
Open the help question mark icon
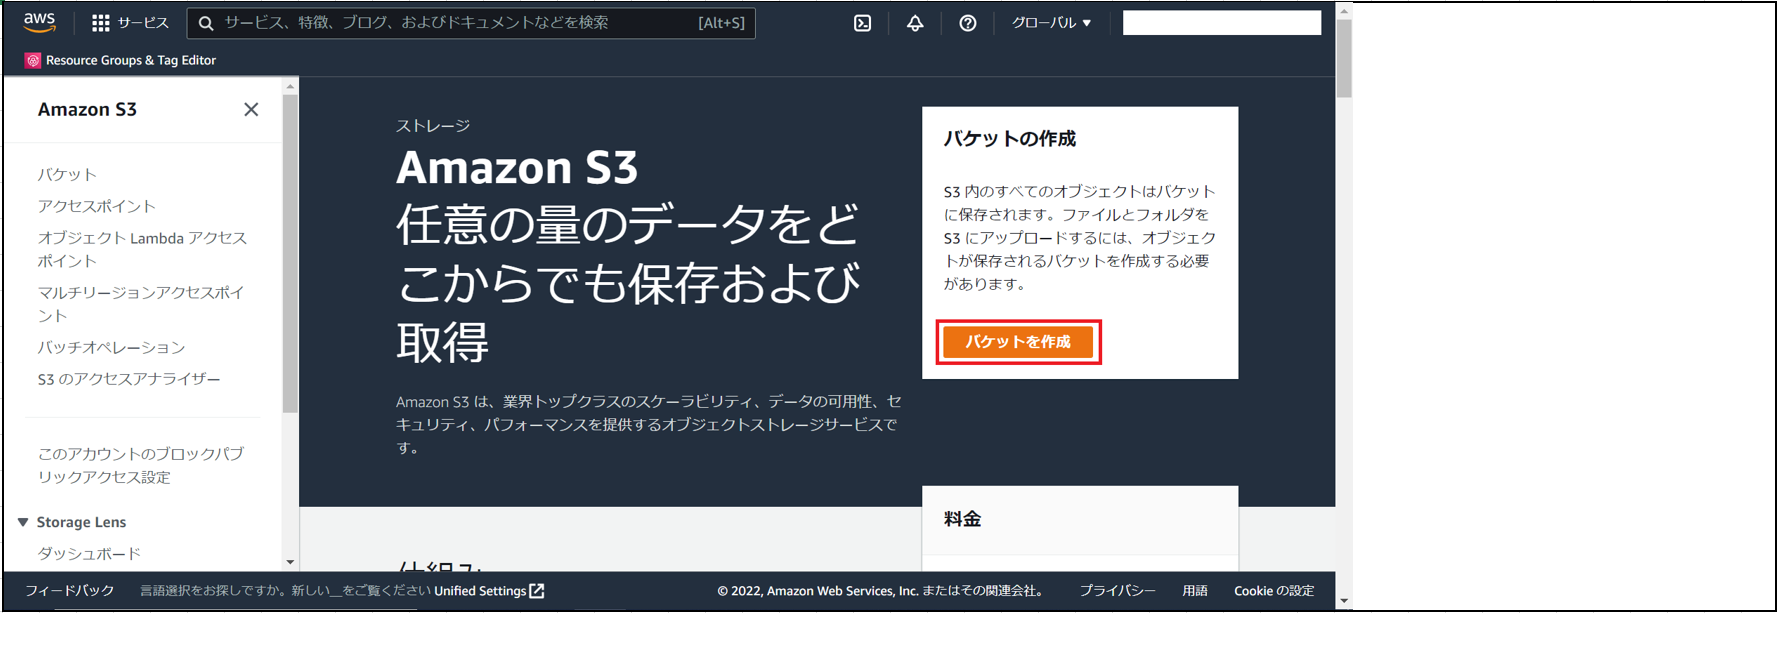point(968,23)
